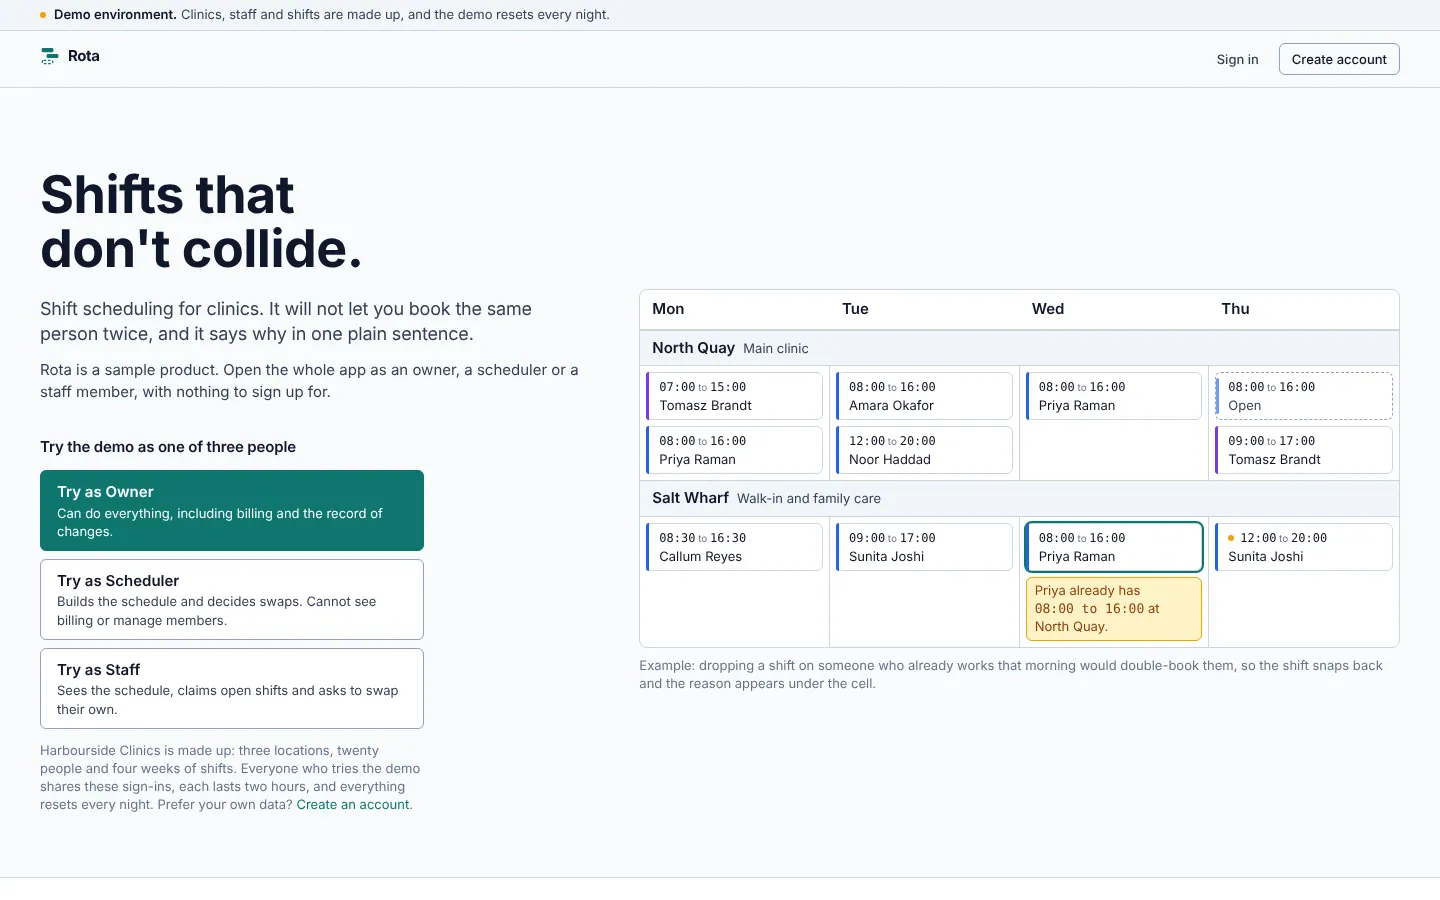Screen dimensions: 1440x900
Task: Click the 'Shifts that don't collide.' headline
Action: pyautogui.click(x=201, y=221)
